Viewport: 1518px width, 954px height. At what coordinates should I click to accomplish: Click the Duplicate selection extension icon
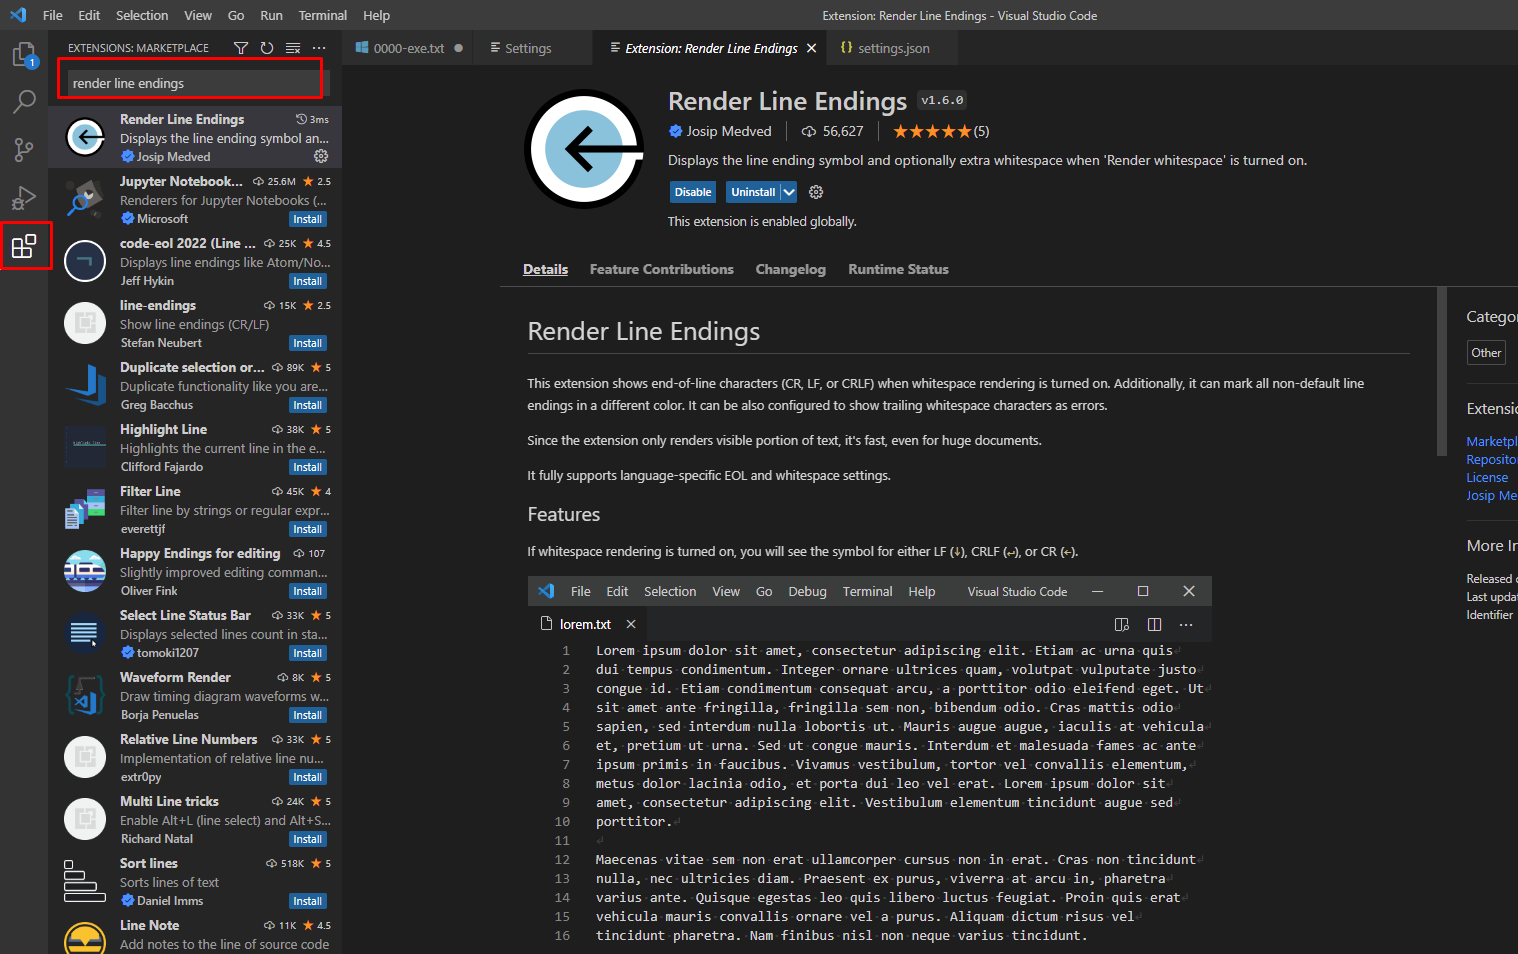click(x=85, y=385)
